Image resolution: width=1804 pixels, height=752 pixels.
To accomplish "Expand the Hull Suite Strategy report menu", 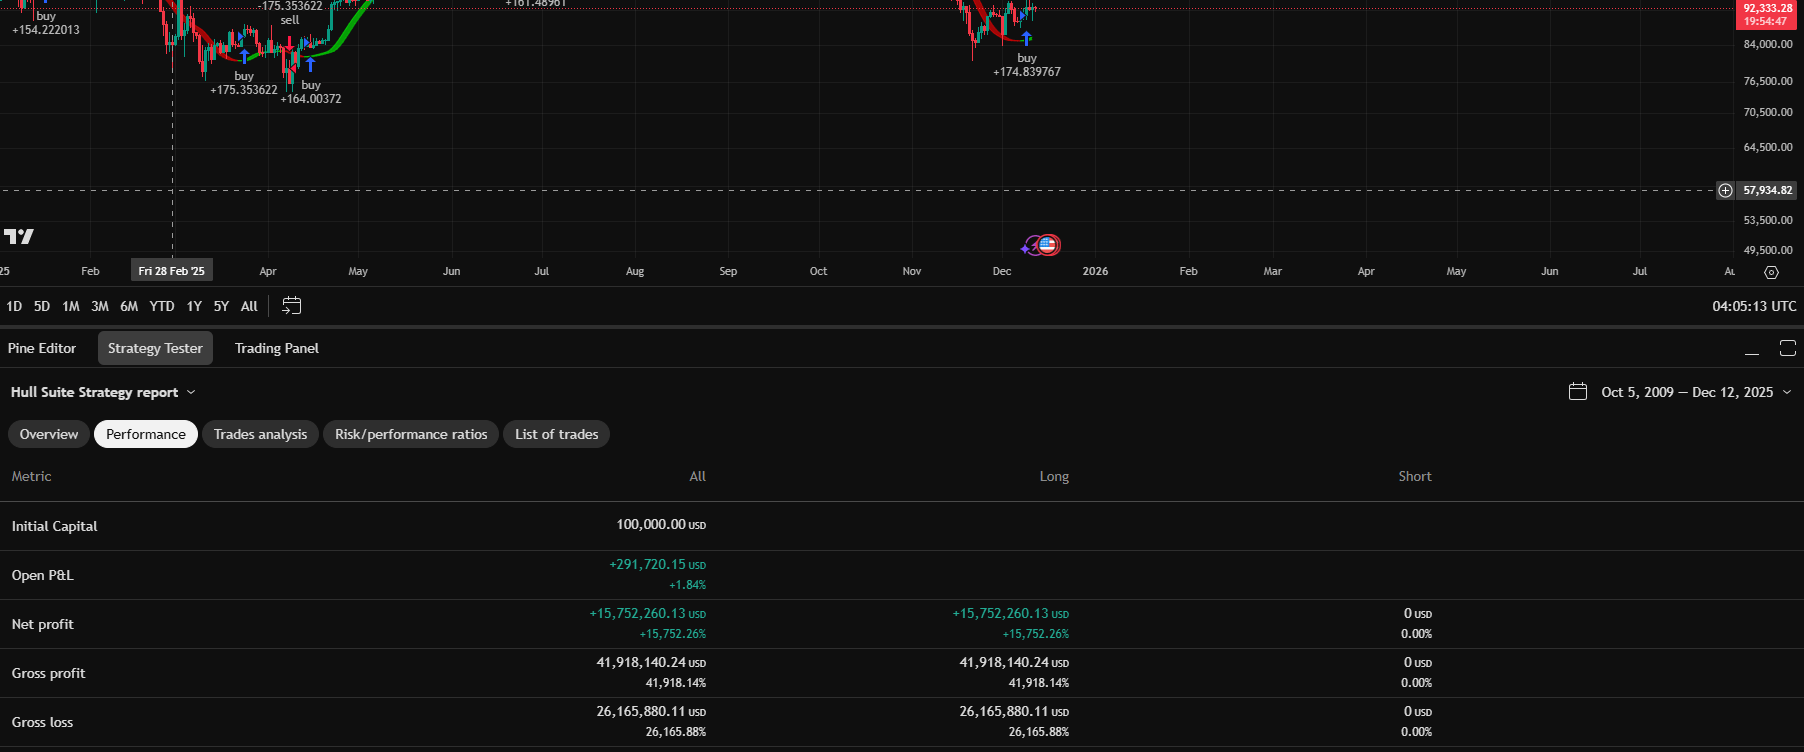I will (103, 392).
